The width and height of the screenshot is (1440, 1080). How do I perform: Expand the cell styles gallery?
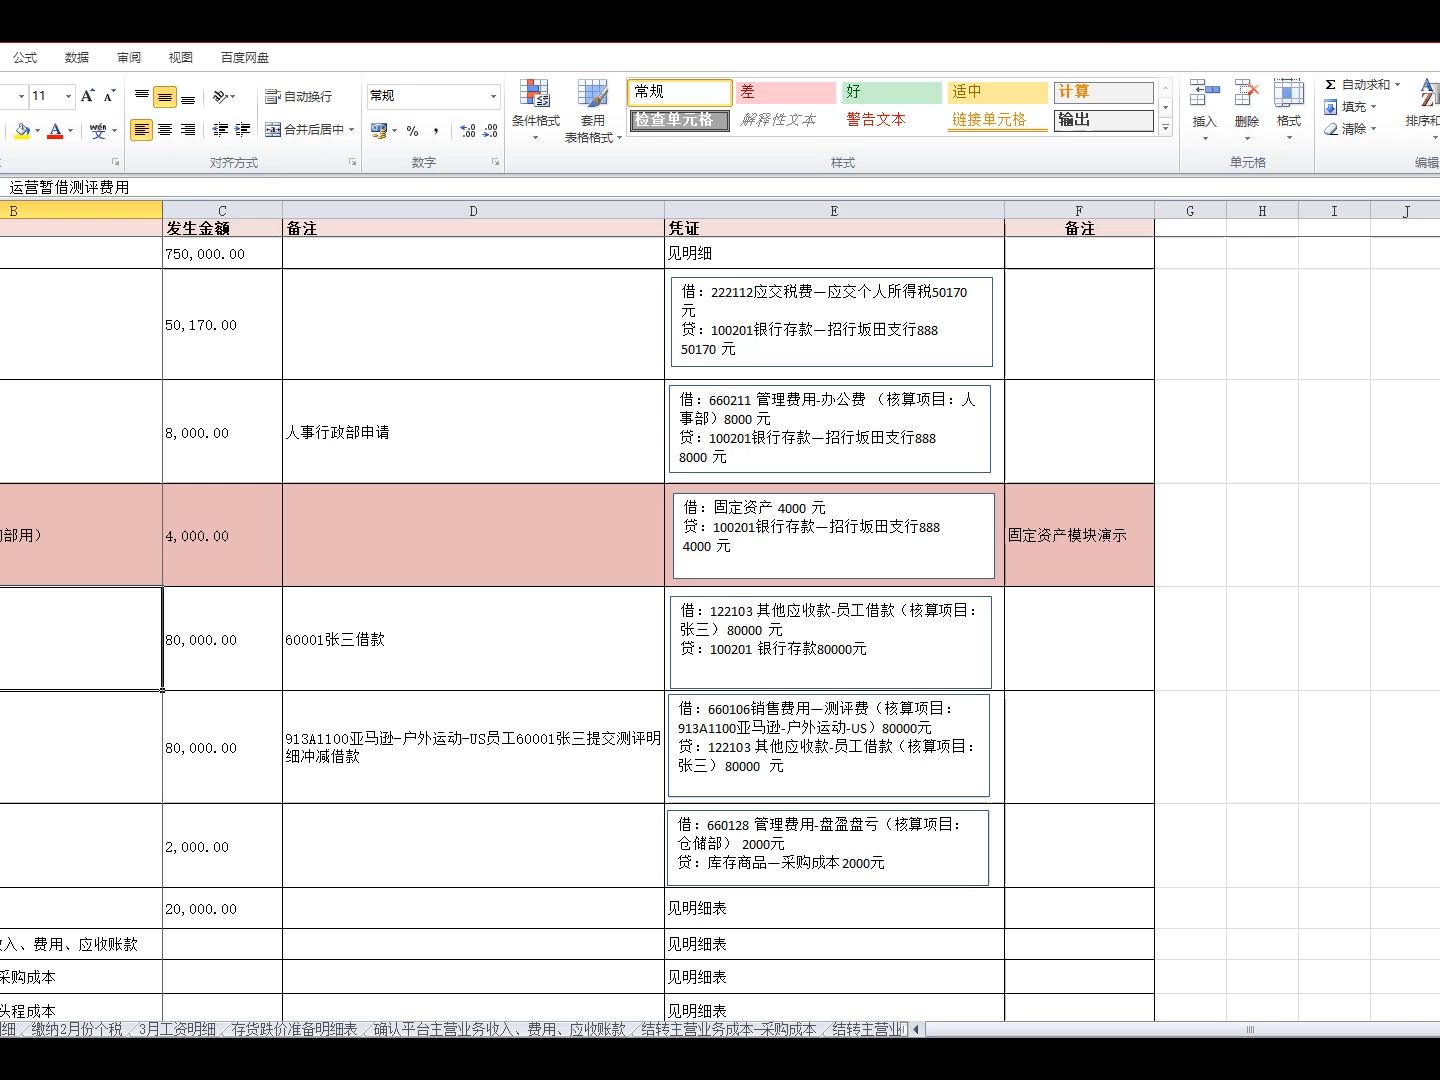[x=1165, y=128]
